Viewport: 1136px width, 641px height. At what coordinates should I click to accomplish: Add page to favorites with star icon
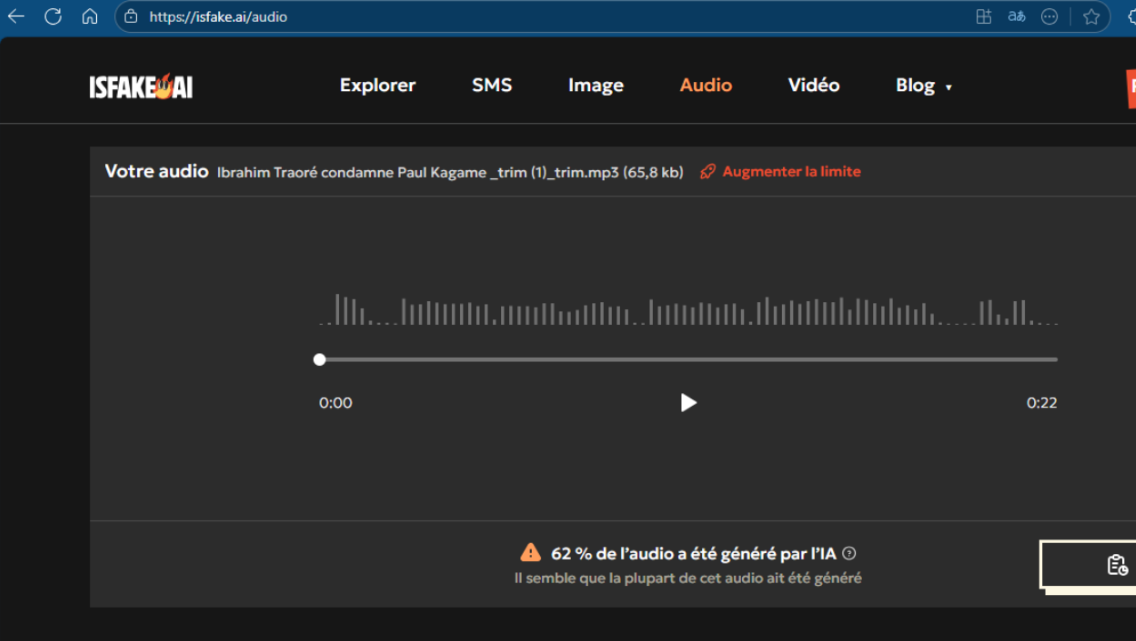point(1091,17)
